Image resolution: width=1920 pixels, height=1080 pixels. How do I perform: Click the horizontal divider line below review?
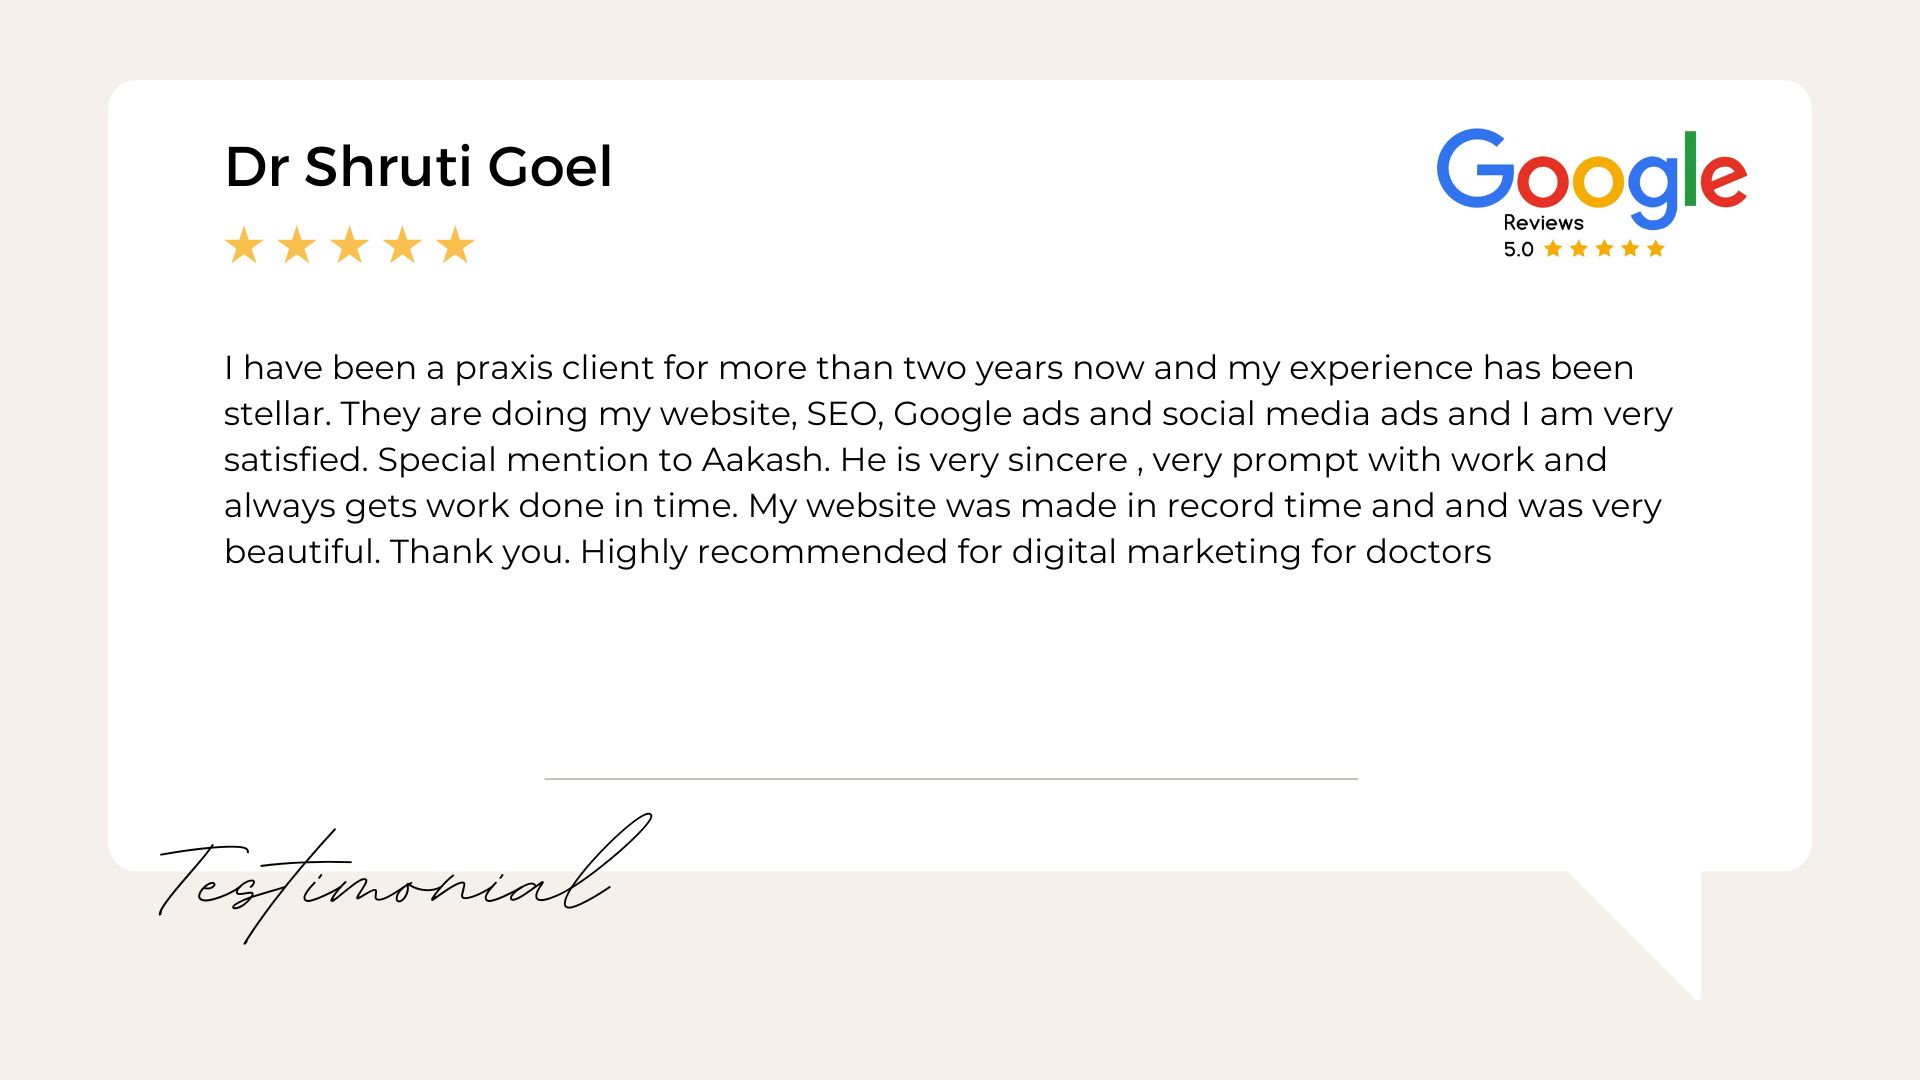tap(951, 778)
